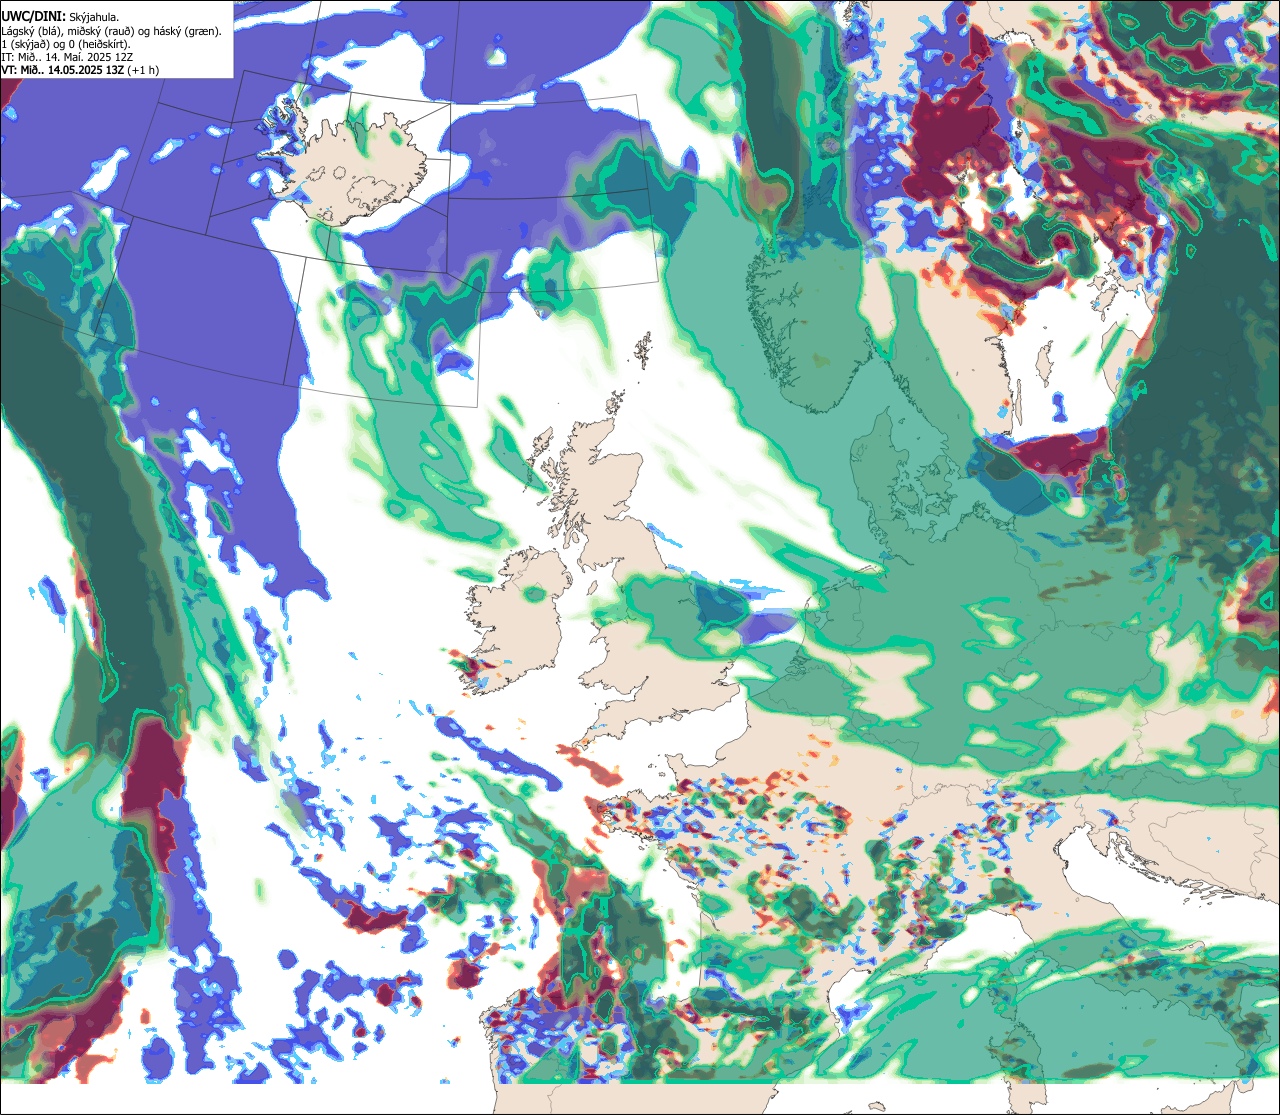Click the '1 (skýjað) og 0 (heiðskírt)' line
The height and width of the screenshot is (1115, 1280).
[66, 44]
